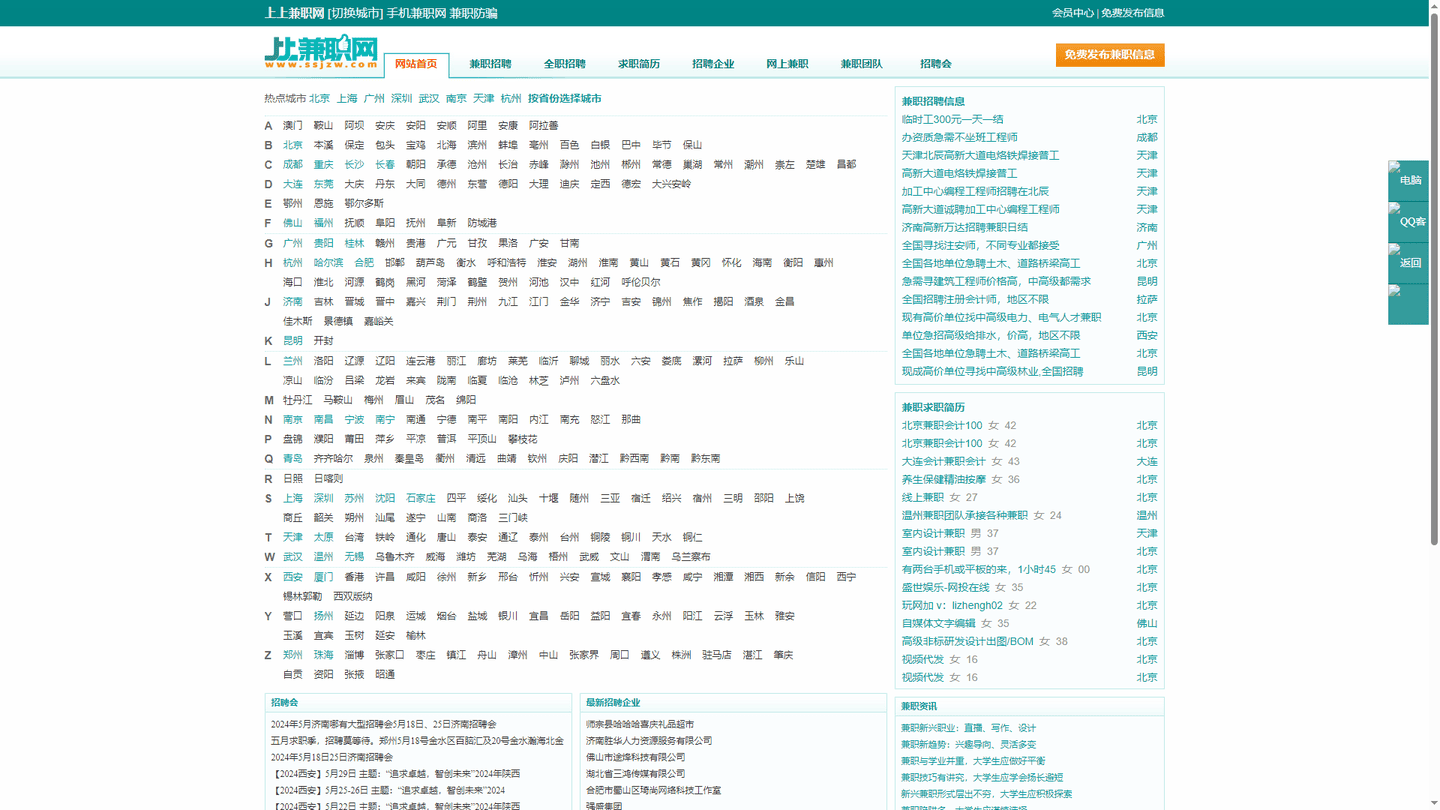The width and height of the screenshot is (1440, 810).
Task: Open resume 养生保健精油按摩
Action: click(x=943, y=480)
